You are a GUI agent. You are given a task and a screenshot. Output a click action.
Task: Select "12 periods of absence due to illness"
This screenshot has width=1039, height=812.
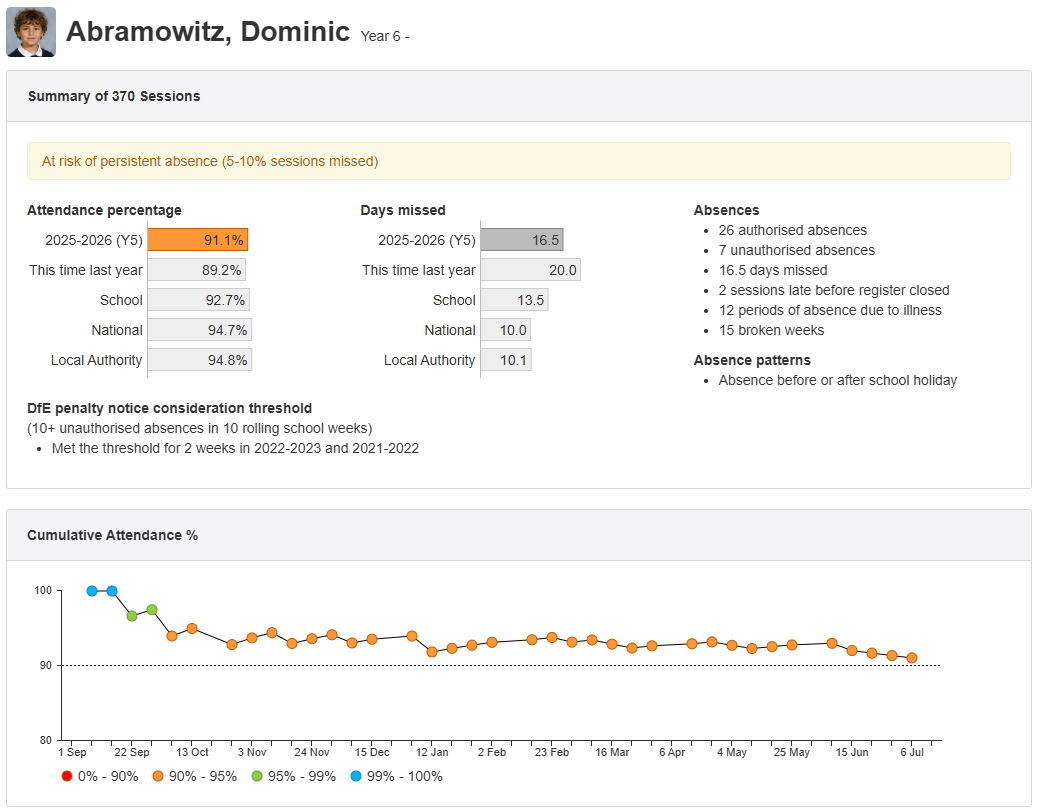click(830, 310)
